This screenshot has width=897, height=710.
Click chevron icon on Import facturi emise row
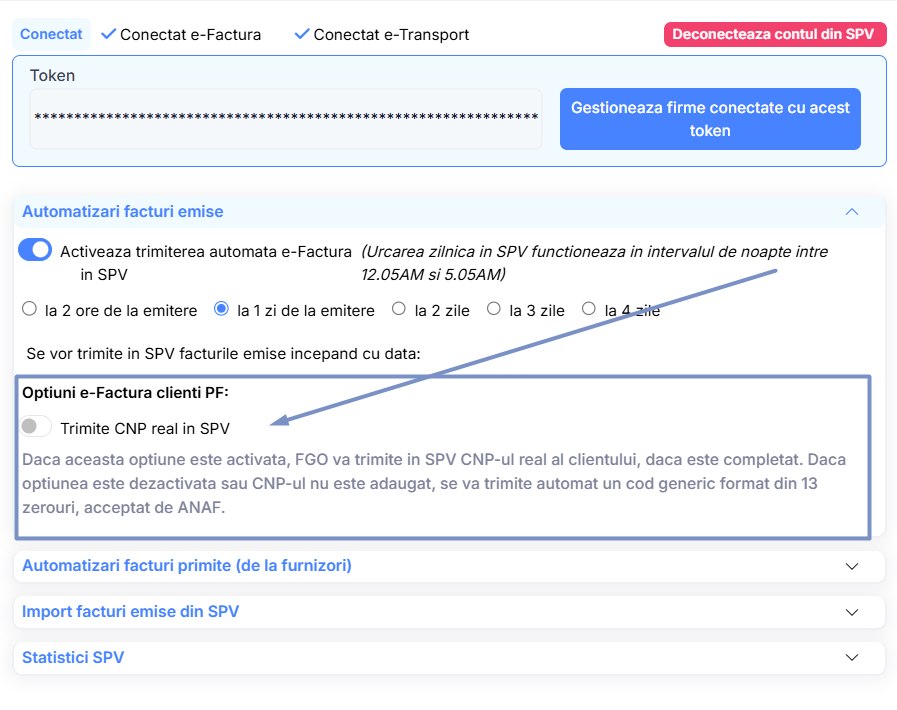(852, 612)
